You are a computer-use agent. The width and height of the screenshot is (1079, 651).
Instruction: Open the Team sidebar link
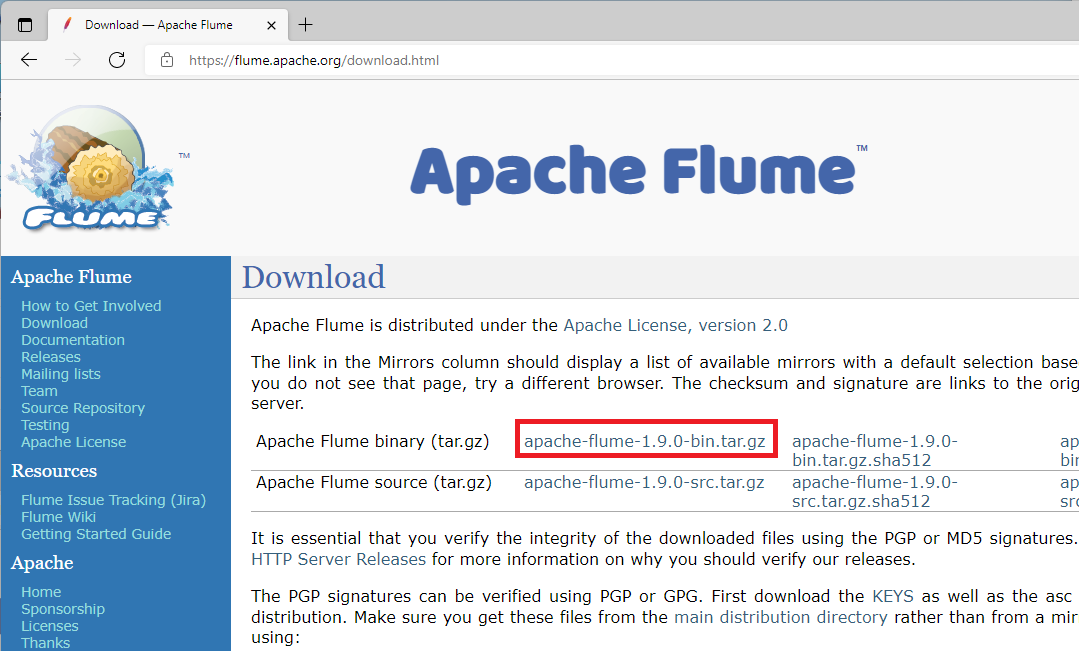[39, 391]
